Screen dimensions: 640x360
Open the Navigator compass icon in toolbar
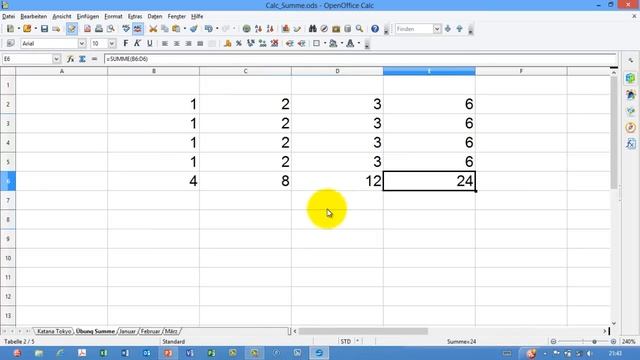(324, 29)
